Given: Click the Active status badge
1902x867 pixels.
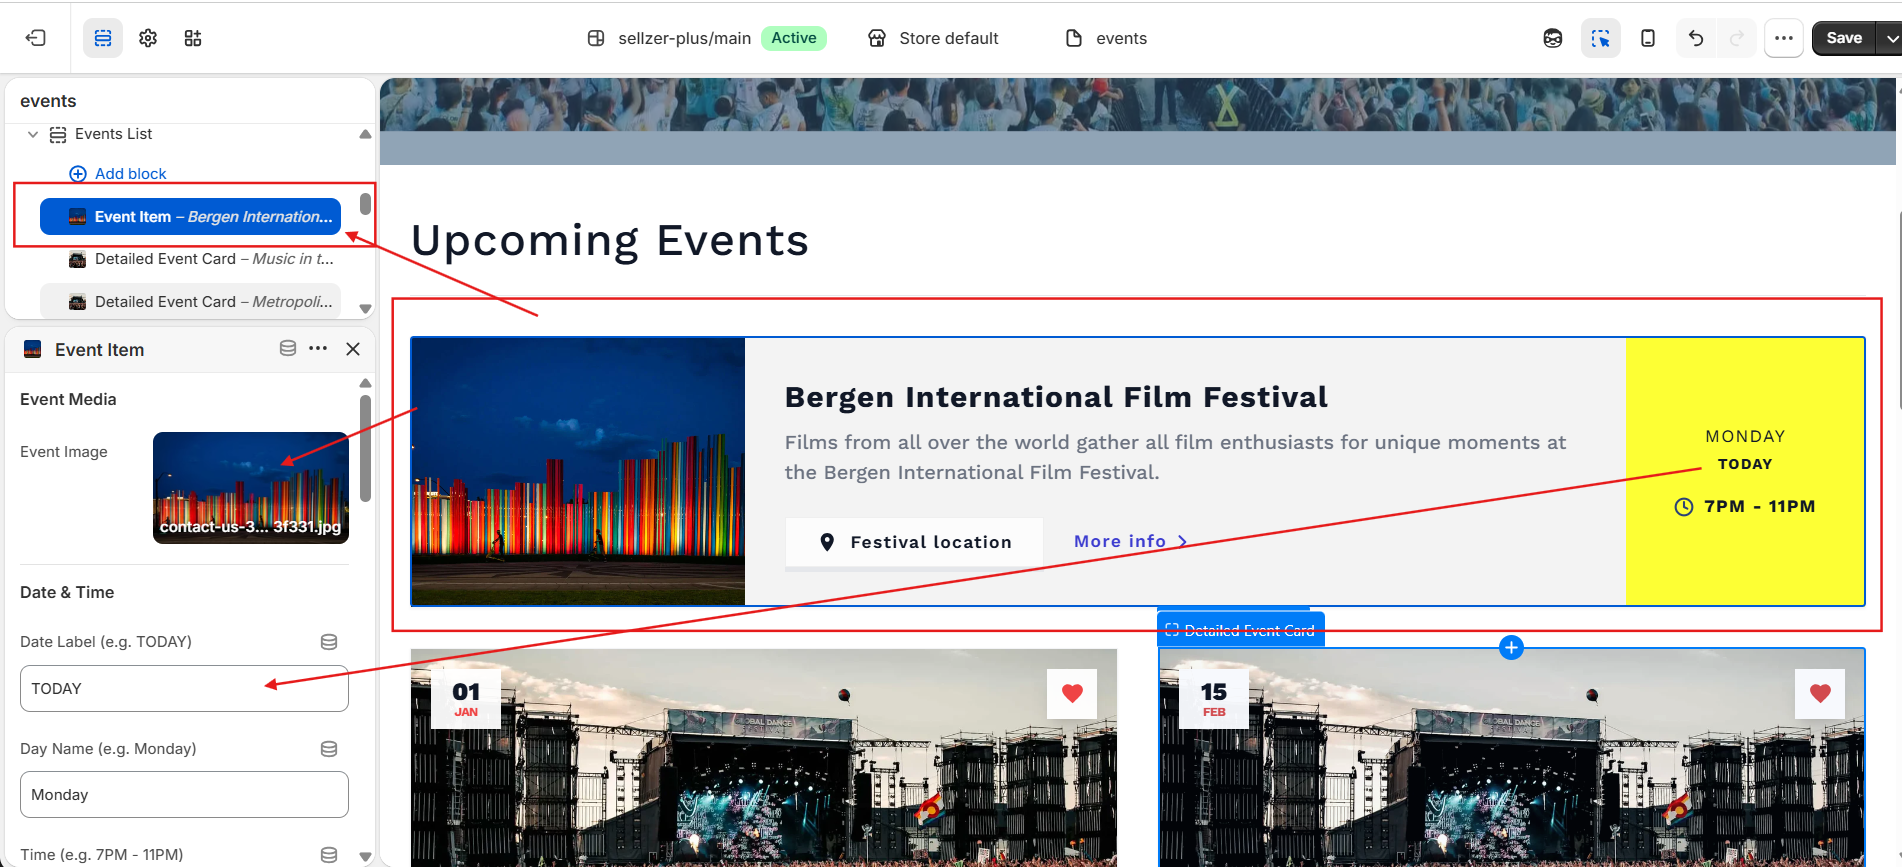Looking at the screenshot, I should (794, 38).
